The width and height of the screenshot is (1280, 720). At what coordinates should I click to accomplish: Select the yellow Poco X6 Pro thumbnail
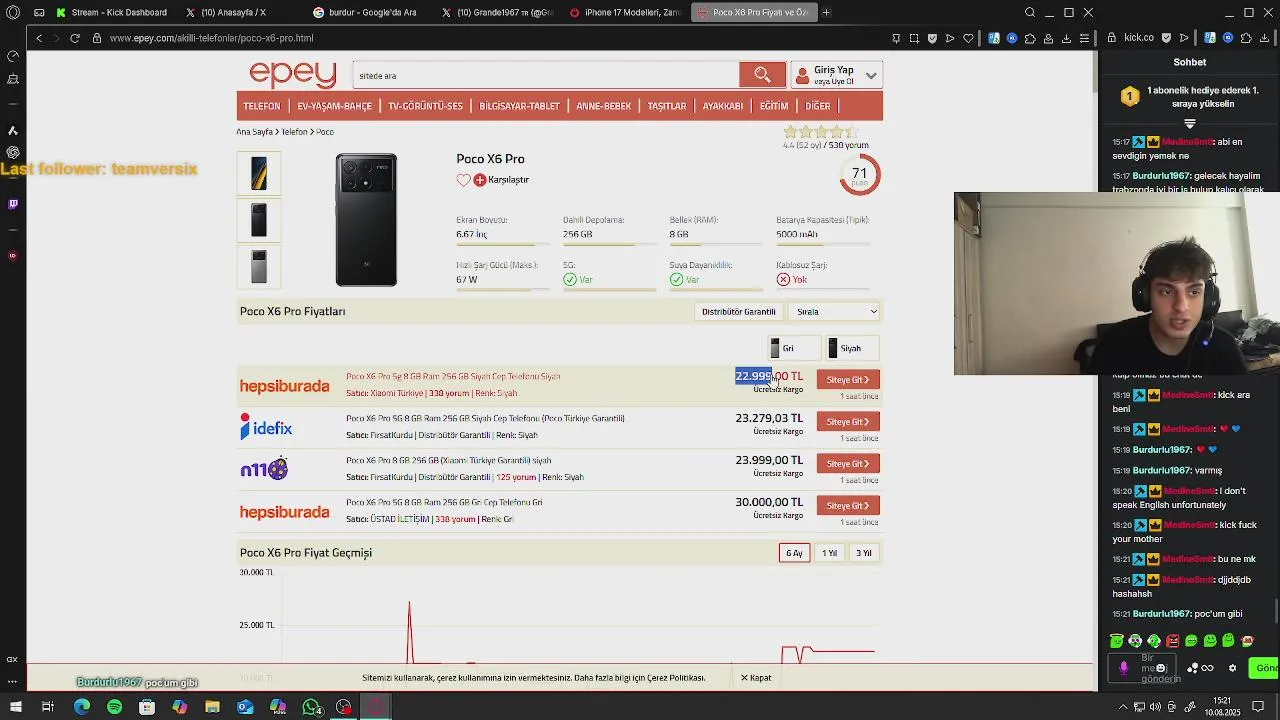[259, 173]
